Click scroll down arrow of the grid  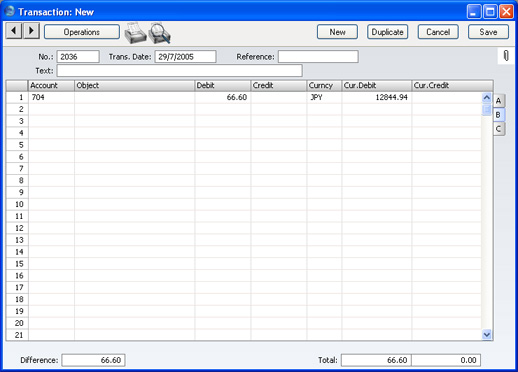point(487,334)
